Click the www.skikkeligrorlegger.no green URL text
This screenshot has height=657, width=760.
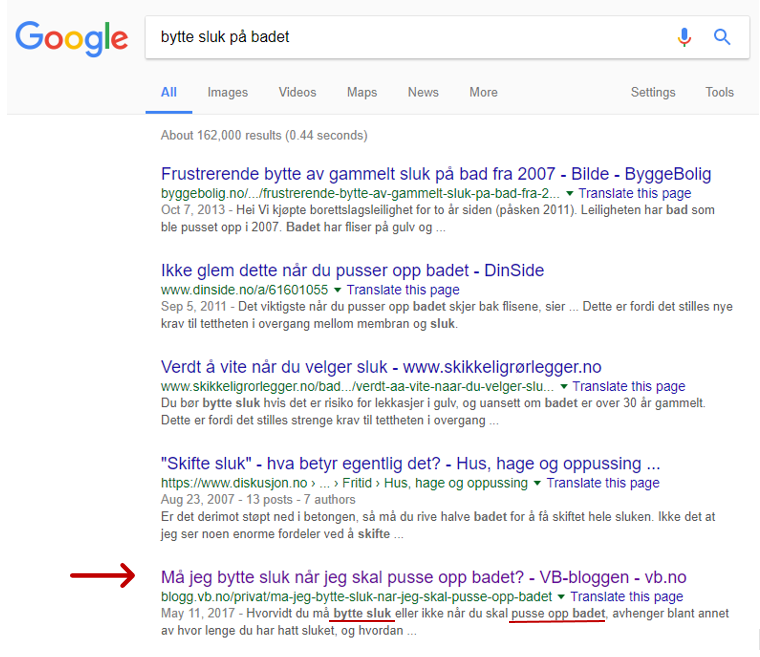[357, 386]
